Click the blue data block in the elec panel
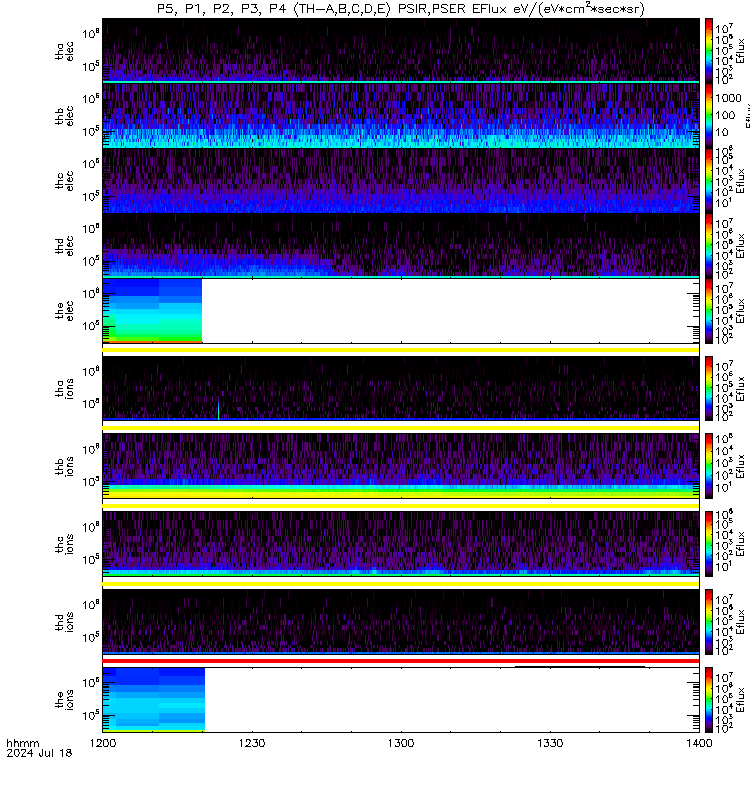Viewport: 750px width, 800px height. pyautogui.click(x=152, y=310)
